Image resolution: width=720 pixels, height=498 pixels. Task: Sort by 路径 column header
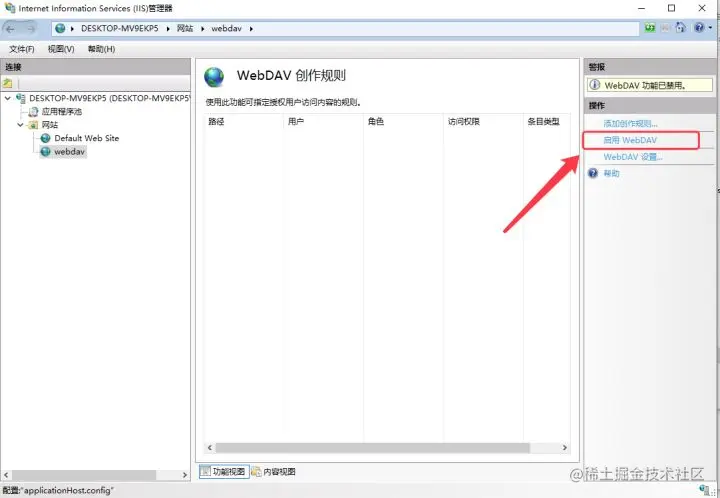tap(244, 122)
